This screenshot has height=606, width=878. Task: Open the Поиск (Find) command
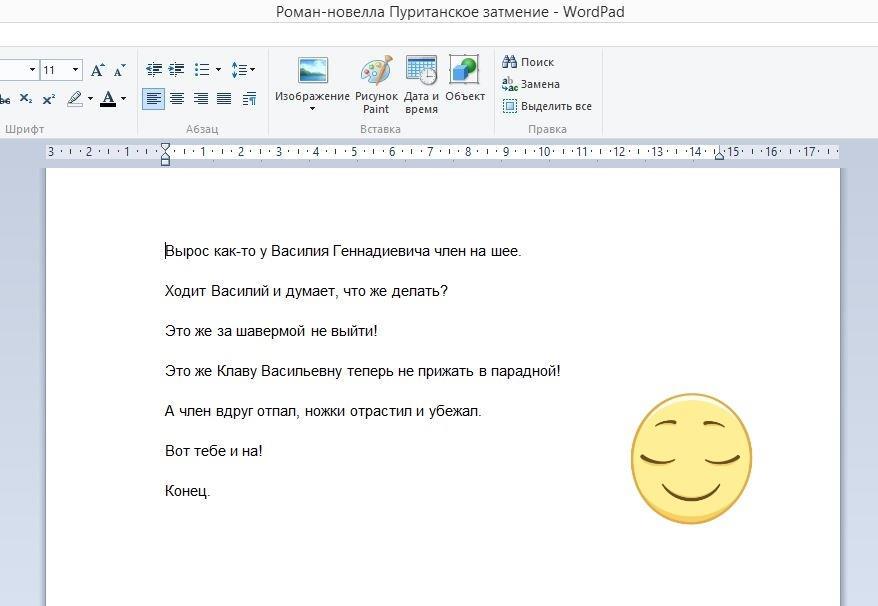point(528,62)
